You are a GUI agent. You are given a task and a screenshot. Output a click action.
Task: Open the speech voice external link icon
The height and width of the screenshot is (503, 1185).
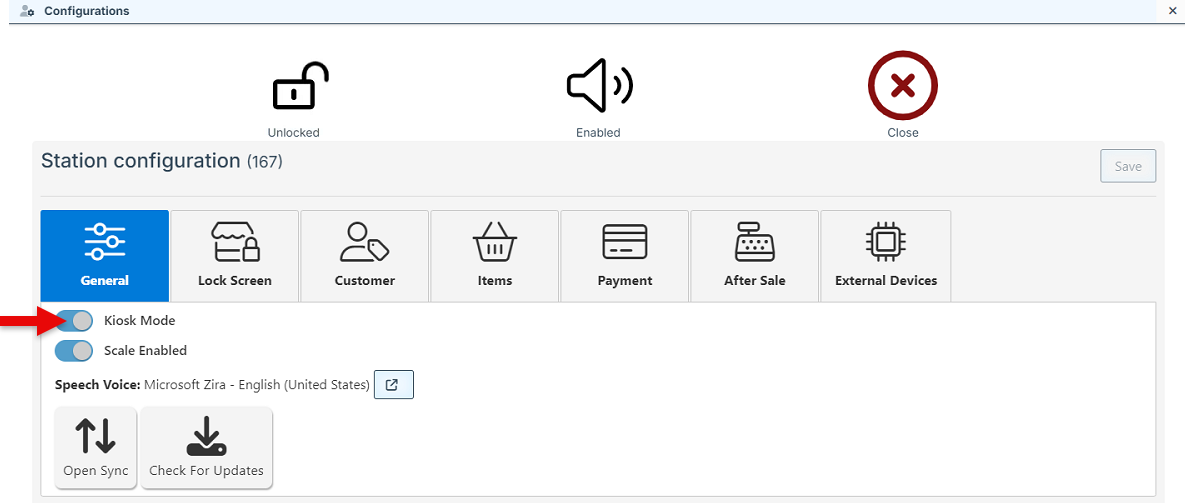click(x=393, y=385)
